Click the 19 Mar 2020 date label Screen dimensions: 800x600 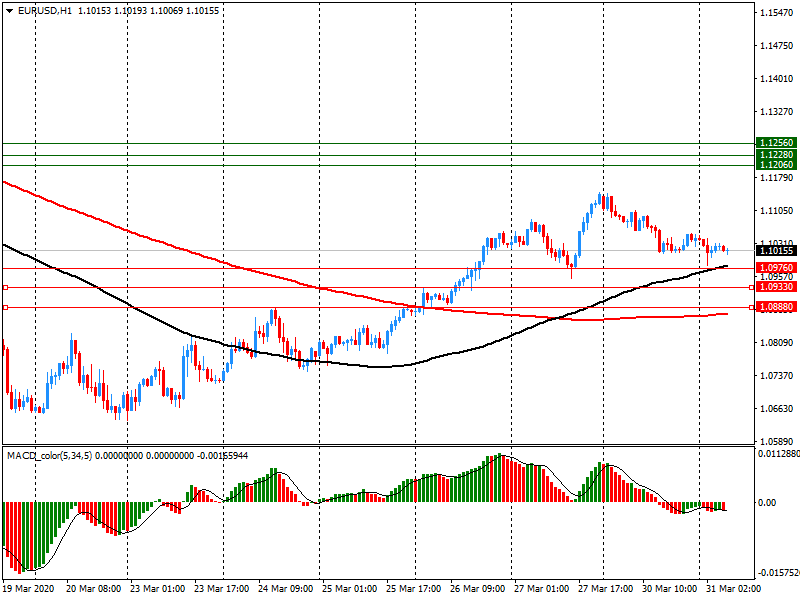point(28,589)
